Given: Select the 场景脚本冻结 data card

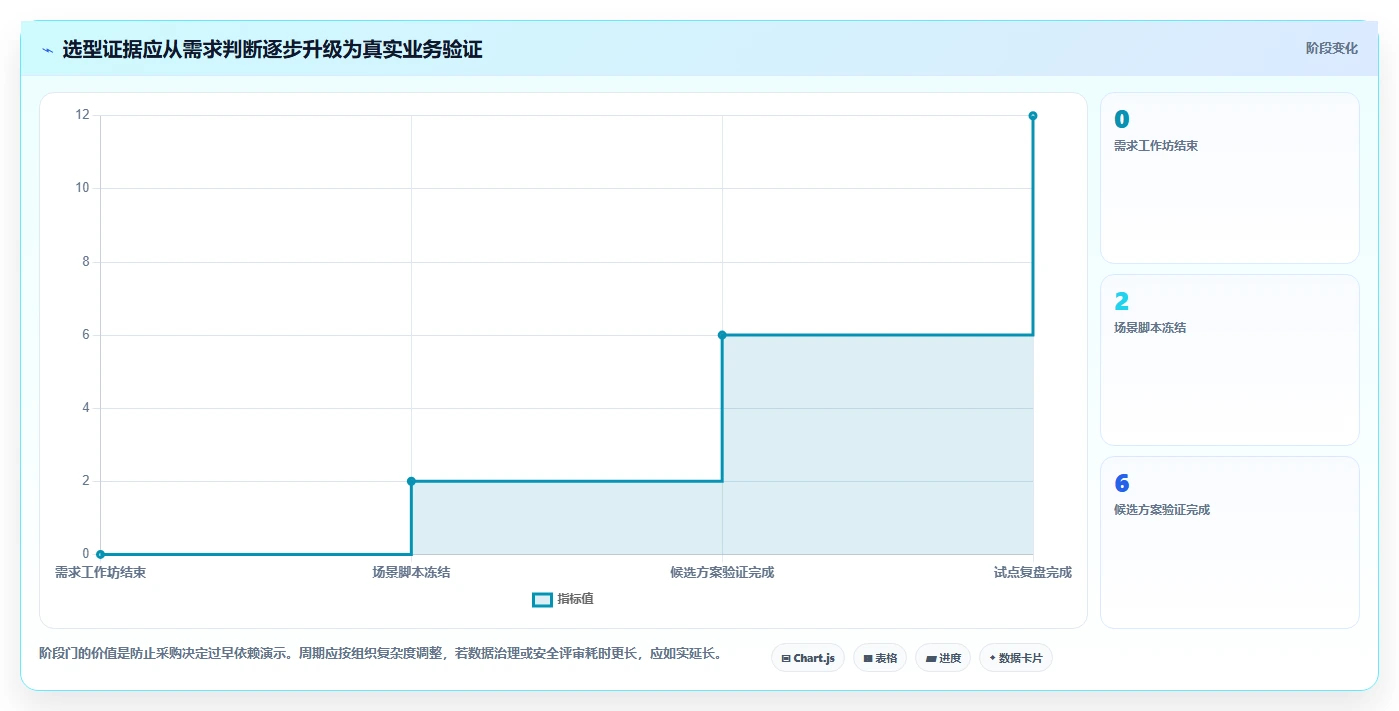Looking at the screenshot, I should pos(1230,360).
